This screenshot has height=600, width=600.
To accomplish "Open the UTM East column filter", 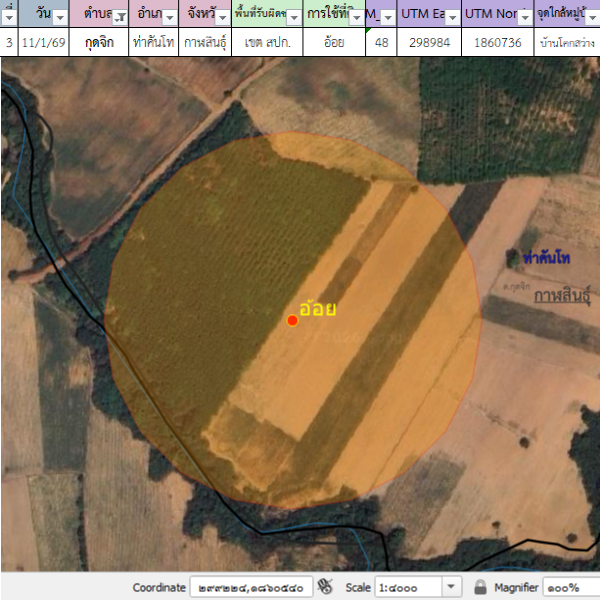I will pos(452,17).
